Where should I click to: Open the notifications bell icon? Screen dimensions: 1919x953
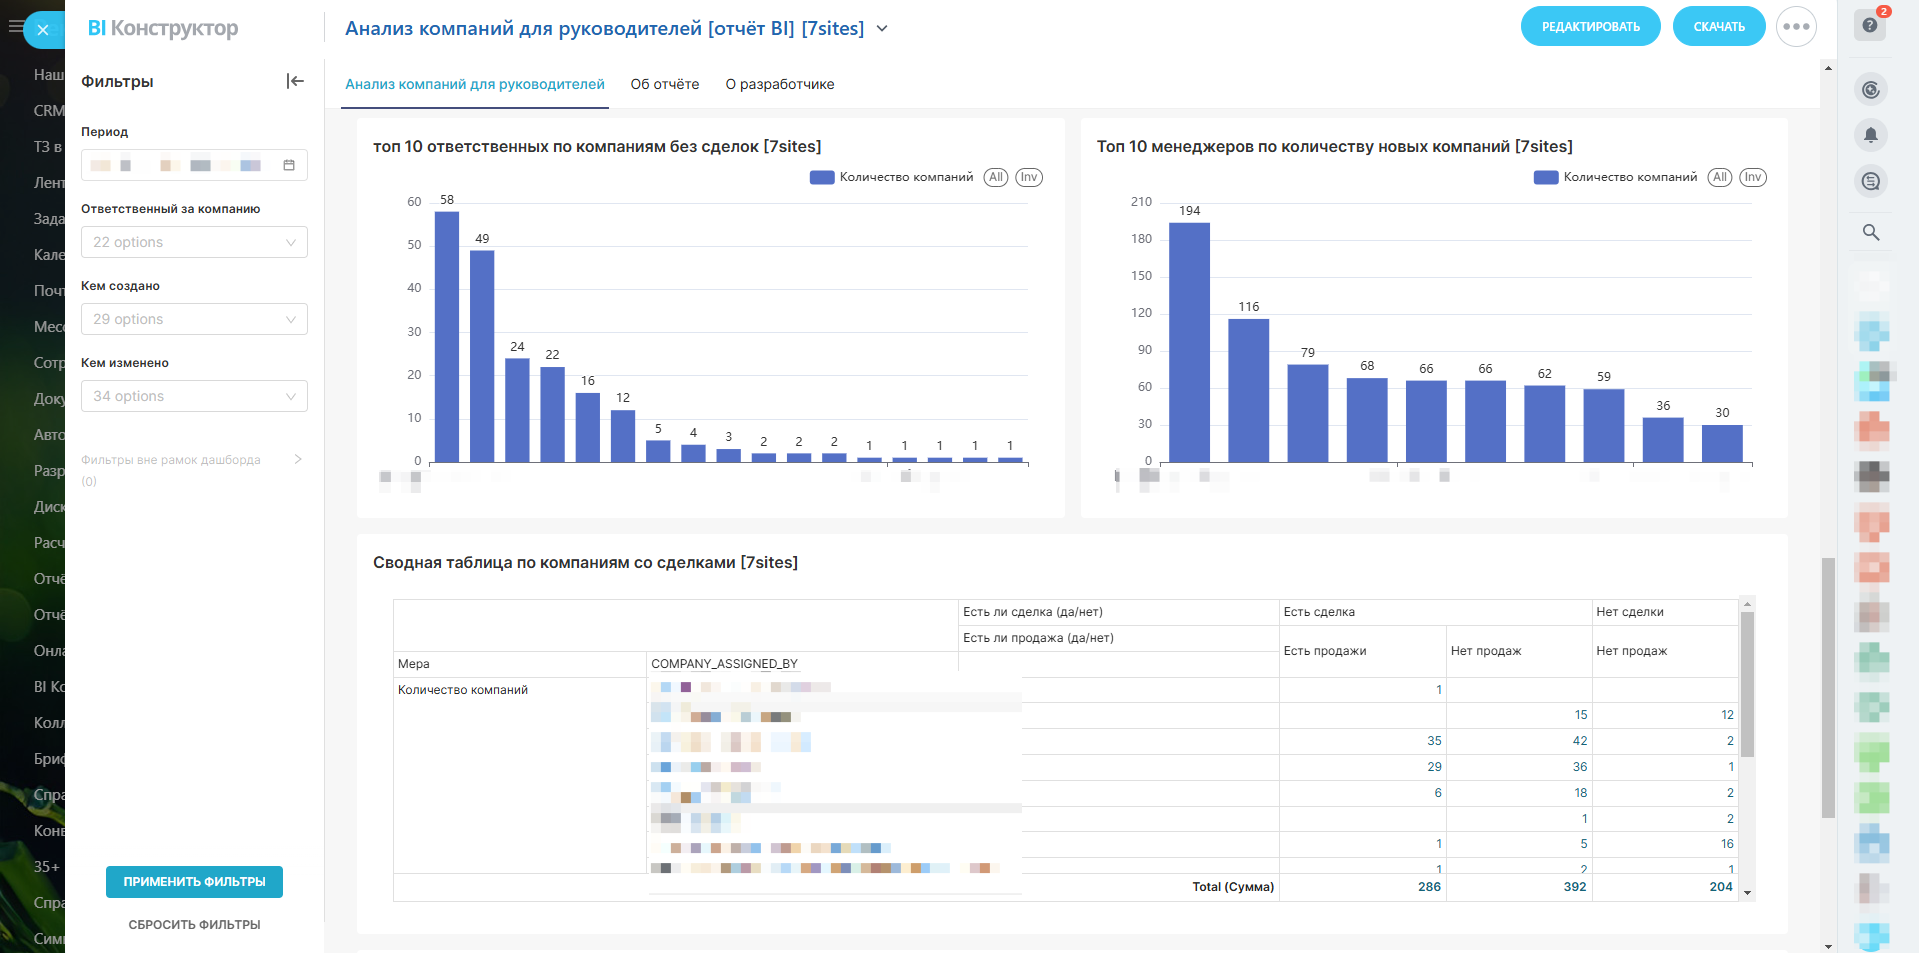point(1870,135)
